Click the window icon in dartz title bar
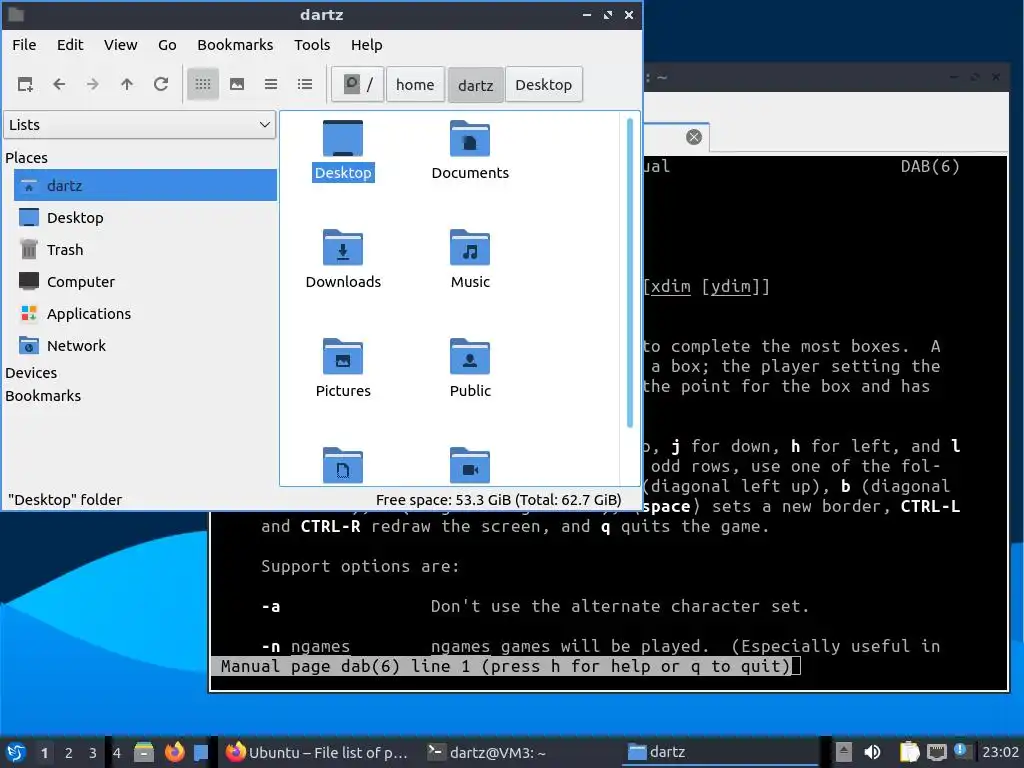Viewport: 1024px width, 768px height. point(16,14)
